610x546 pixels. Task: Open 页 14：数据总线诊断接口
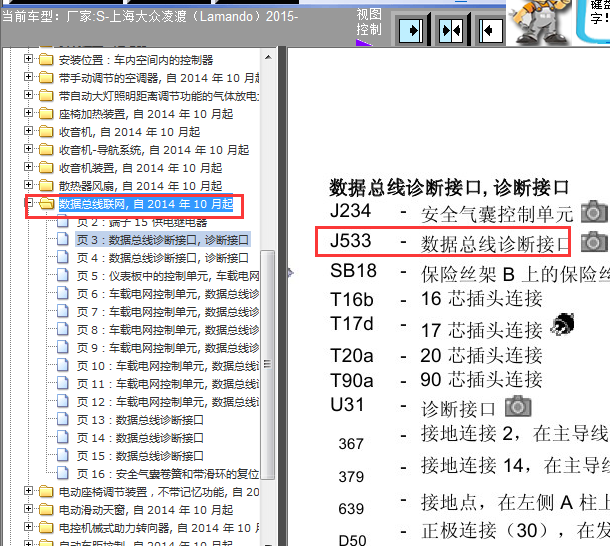pos(140,438)
